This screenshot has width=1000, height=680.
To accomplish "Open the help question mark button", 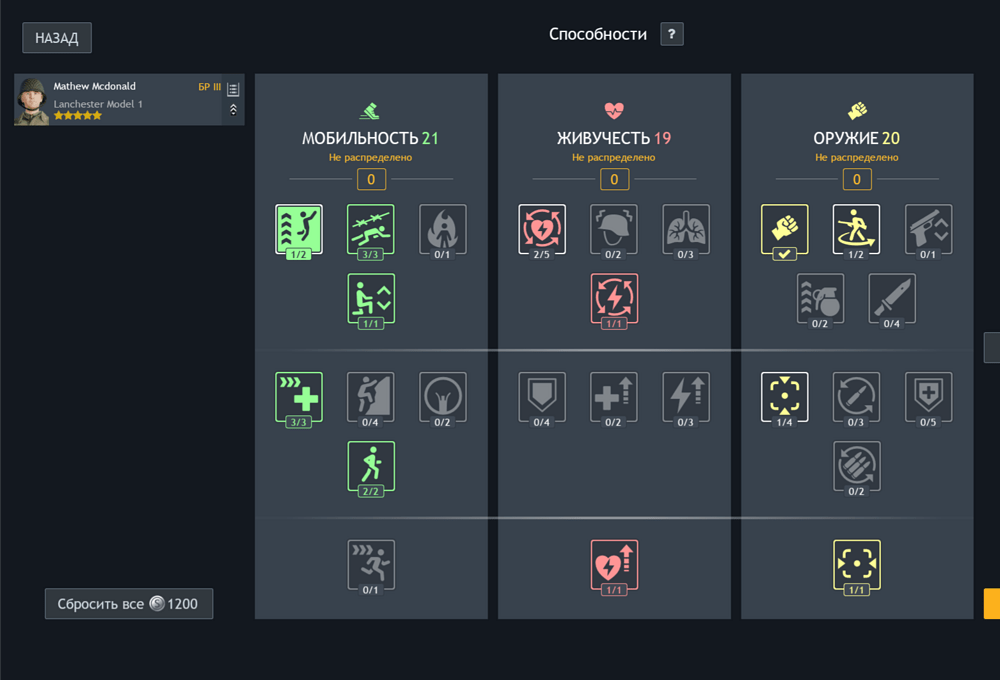I will [x=672, y=34].
